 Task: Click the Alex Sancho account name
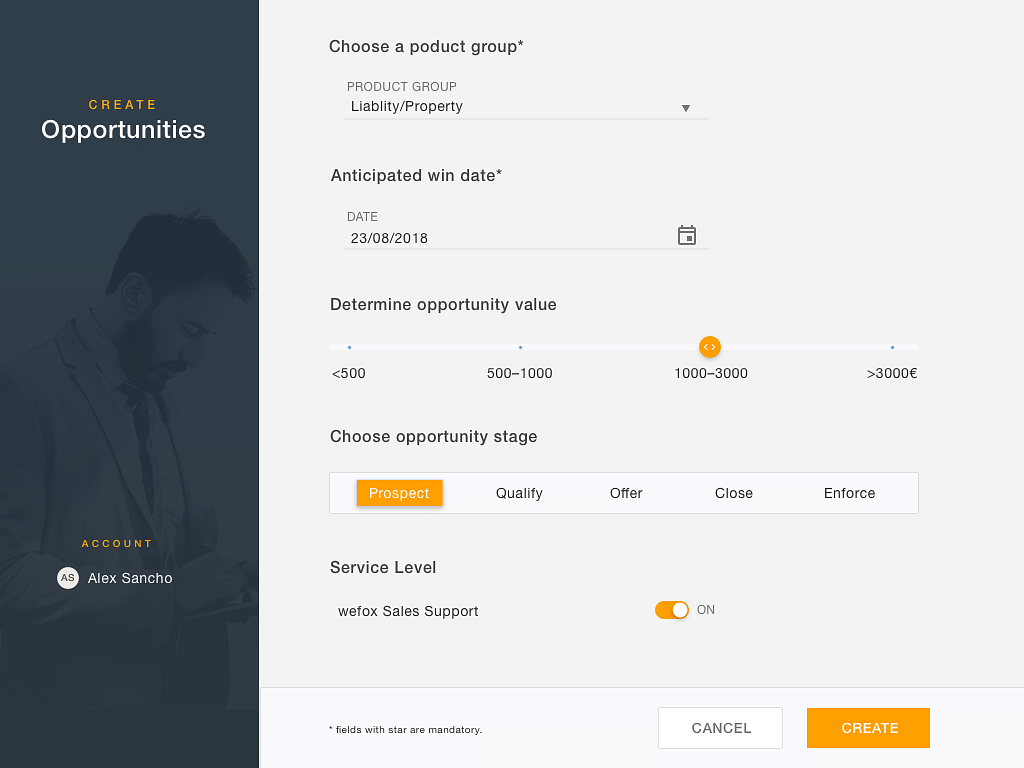130,578
